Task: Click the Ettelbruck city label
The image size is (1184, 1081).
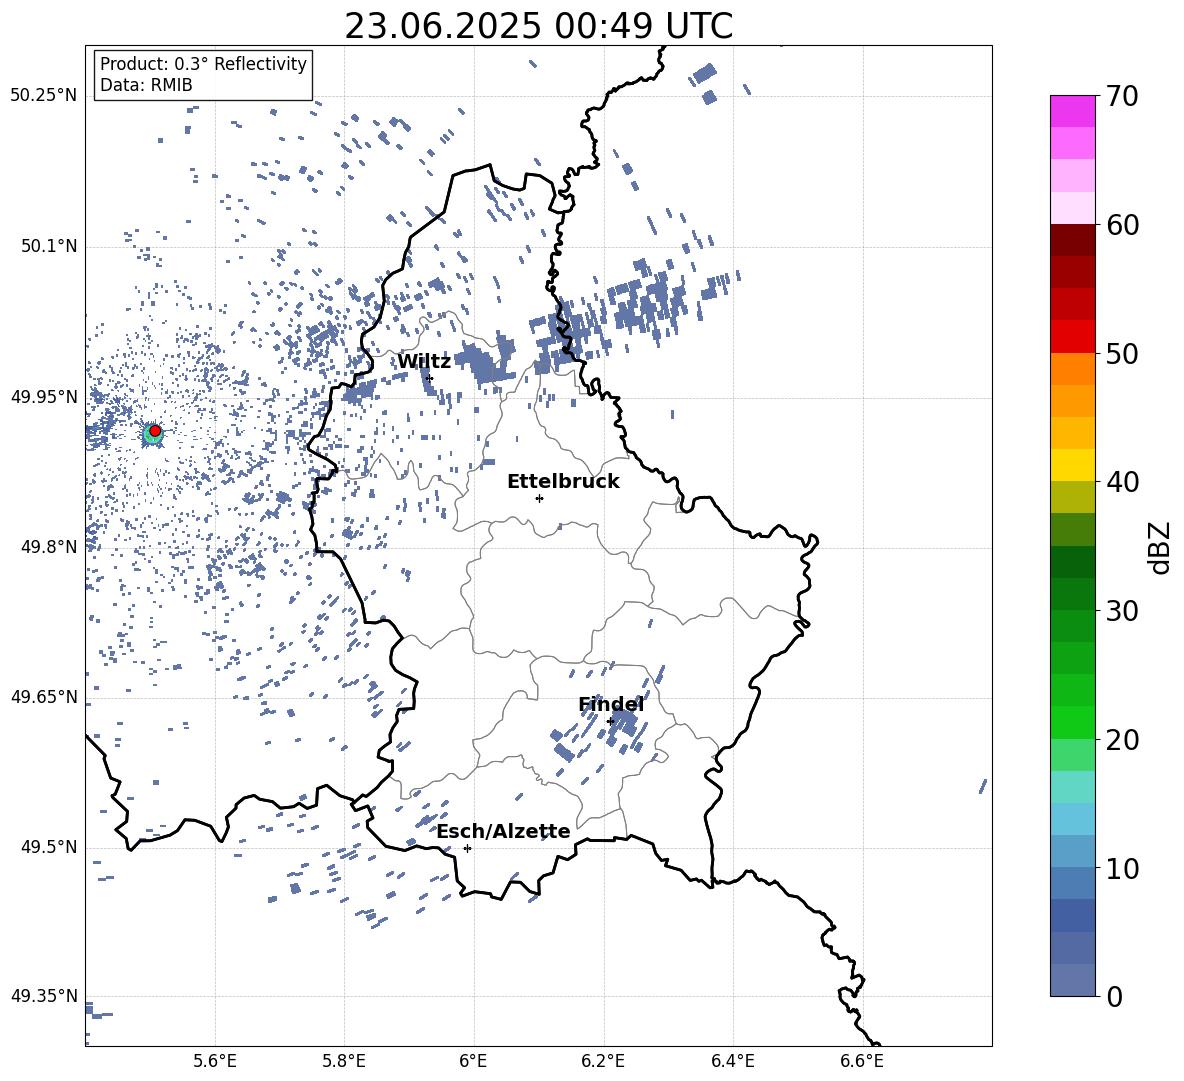Action: (x=563, y=482)
